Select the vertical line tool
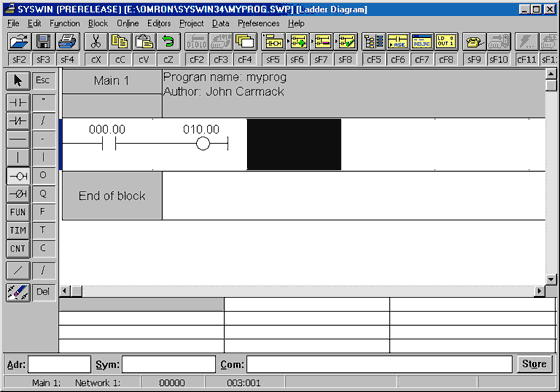 coord(18,157)
